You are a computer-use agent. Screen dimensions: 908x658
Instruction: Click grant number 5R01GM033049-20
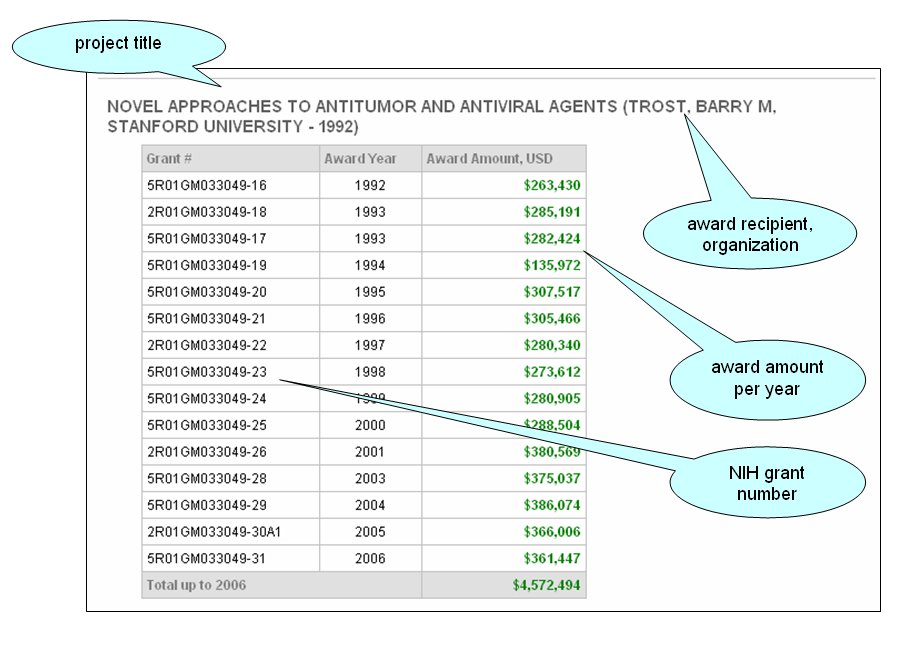207,292
